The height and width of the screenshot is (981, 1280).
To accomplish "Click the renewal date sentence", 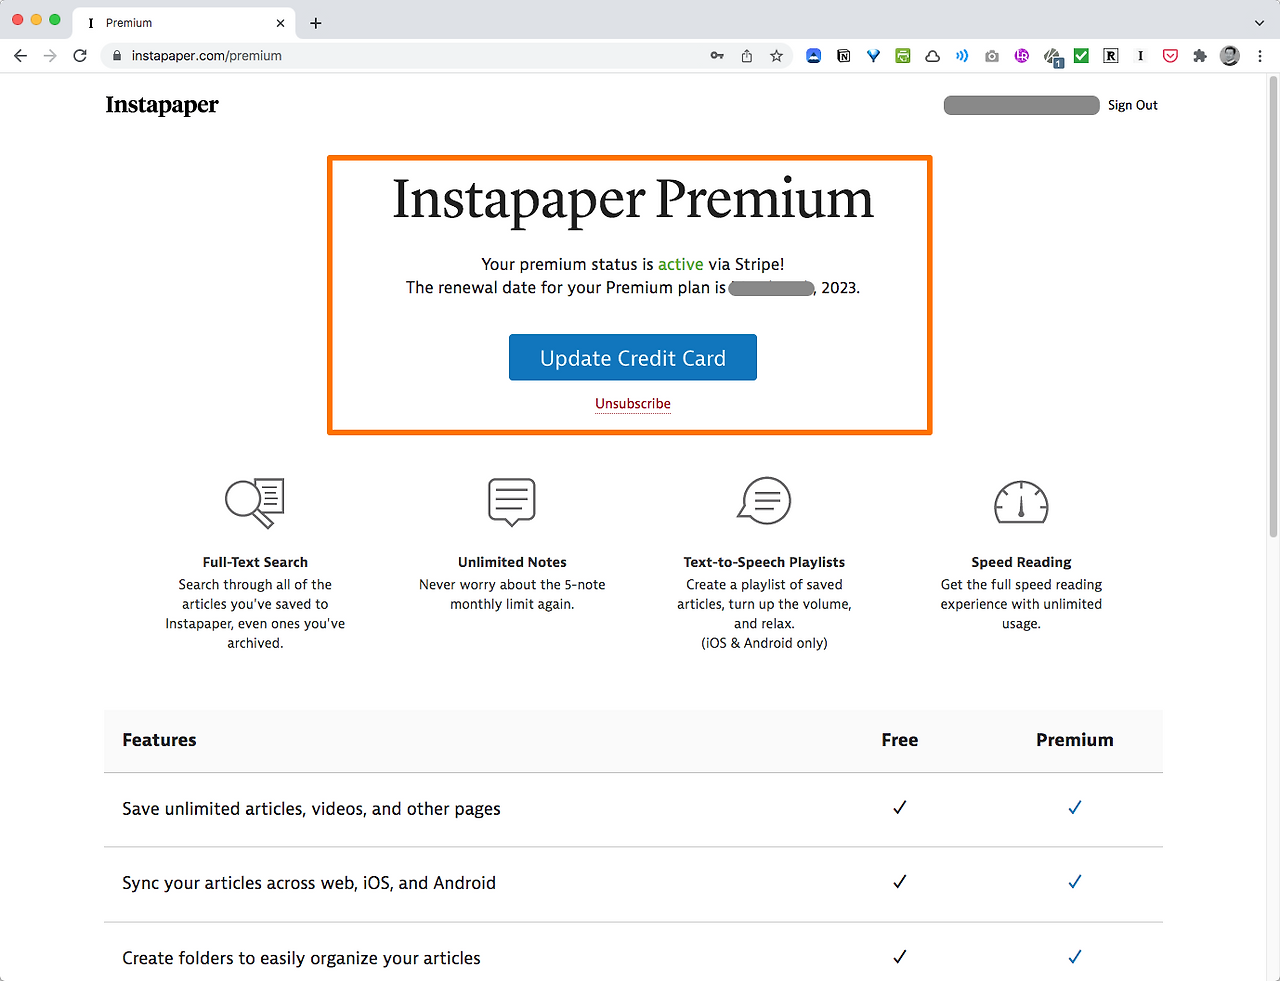I will pos(633,288).
